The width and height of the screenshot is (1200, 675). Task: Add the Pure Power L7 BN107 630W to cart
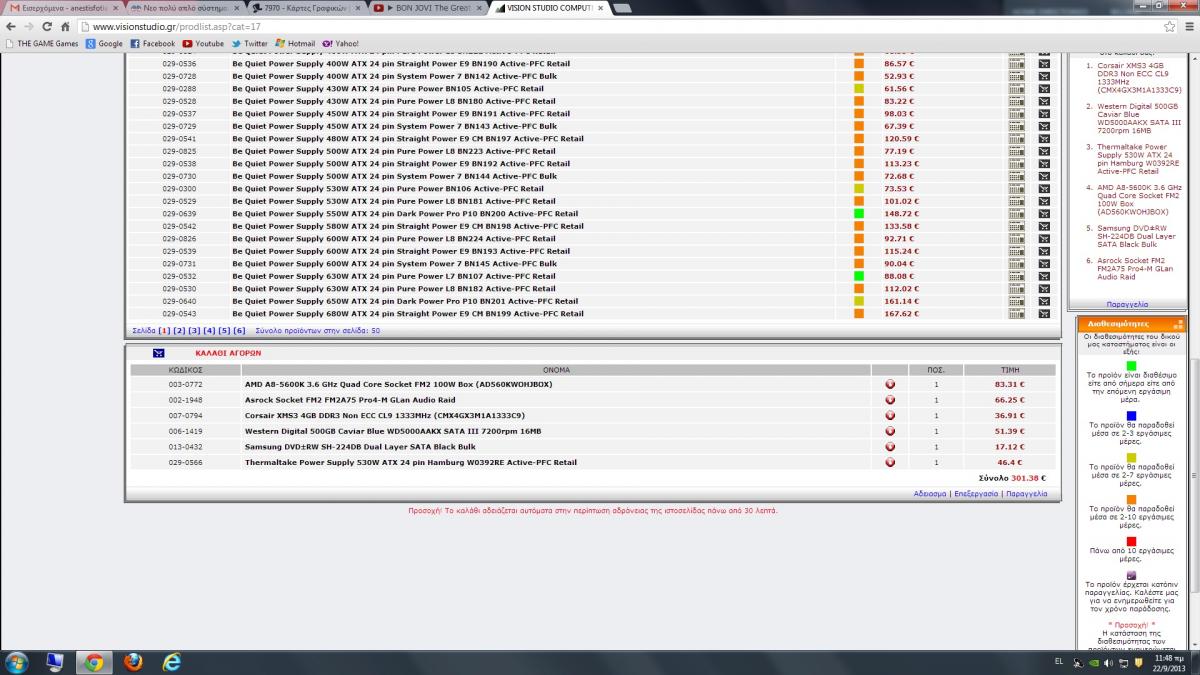[x=1044, y=276]
